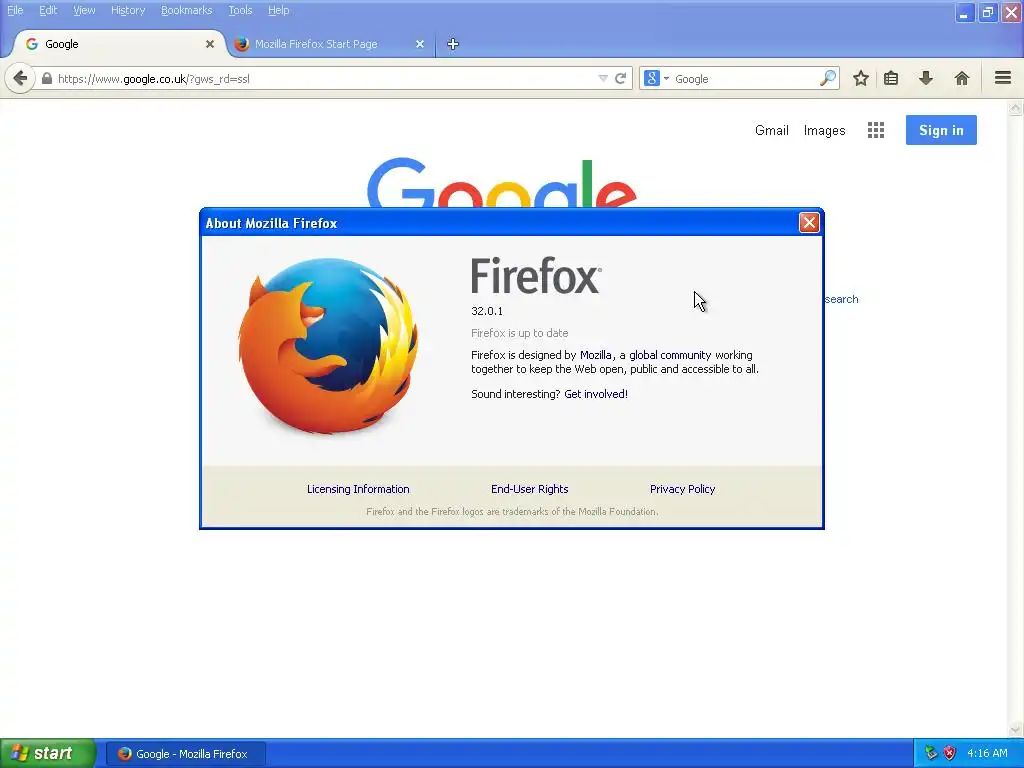Viewport: 1024px width, 768px height.
Task: Click the page scrollbar down arrow
Action: point(1016,729)
